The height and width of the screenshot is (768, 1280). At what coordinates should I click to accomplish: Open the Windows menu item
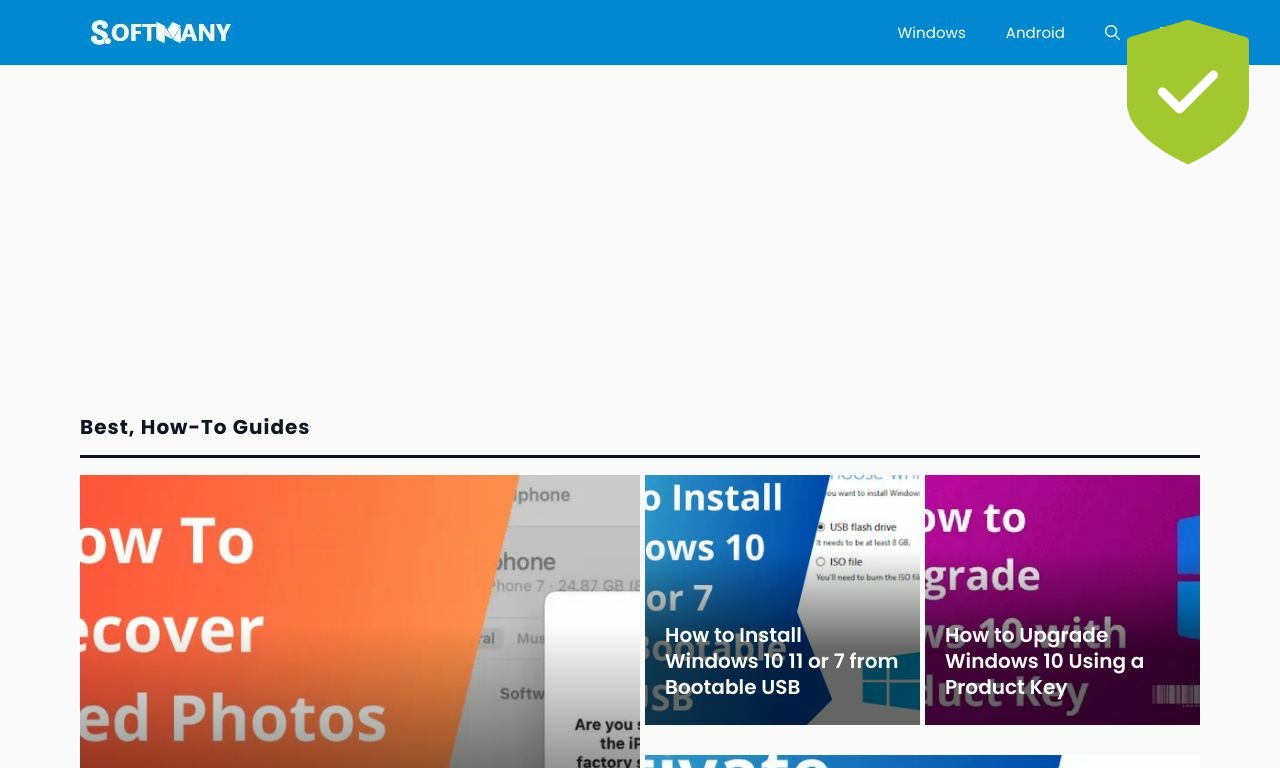click(931, 33)
